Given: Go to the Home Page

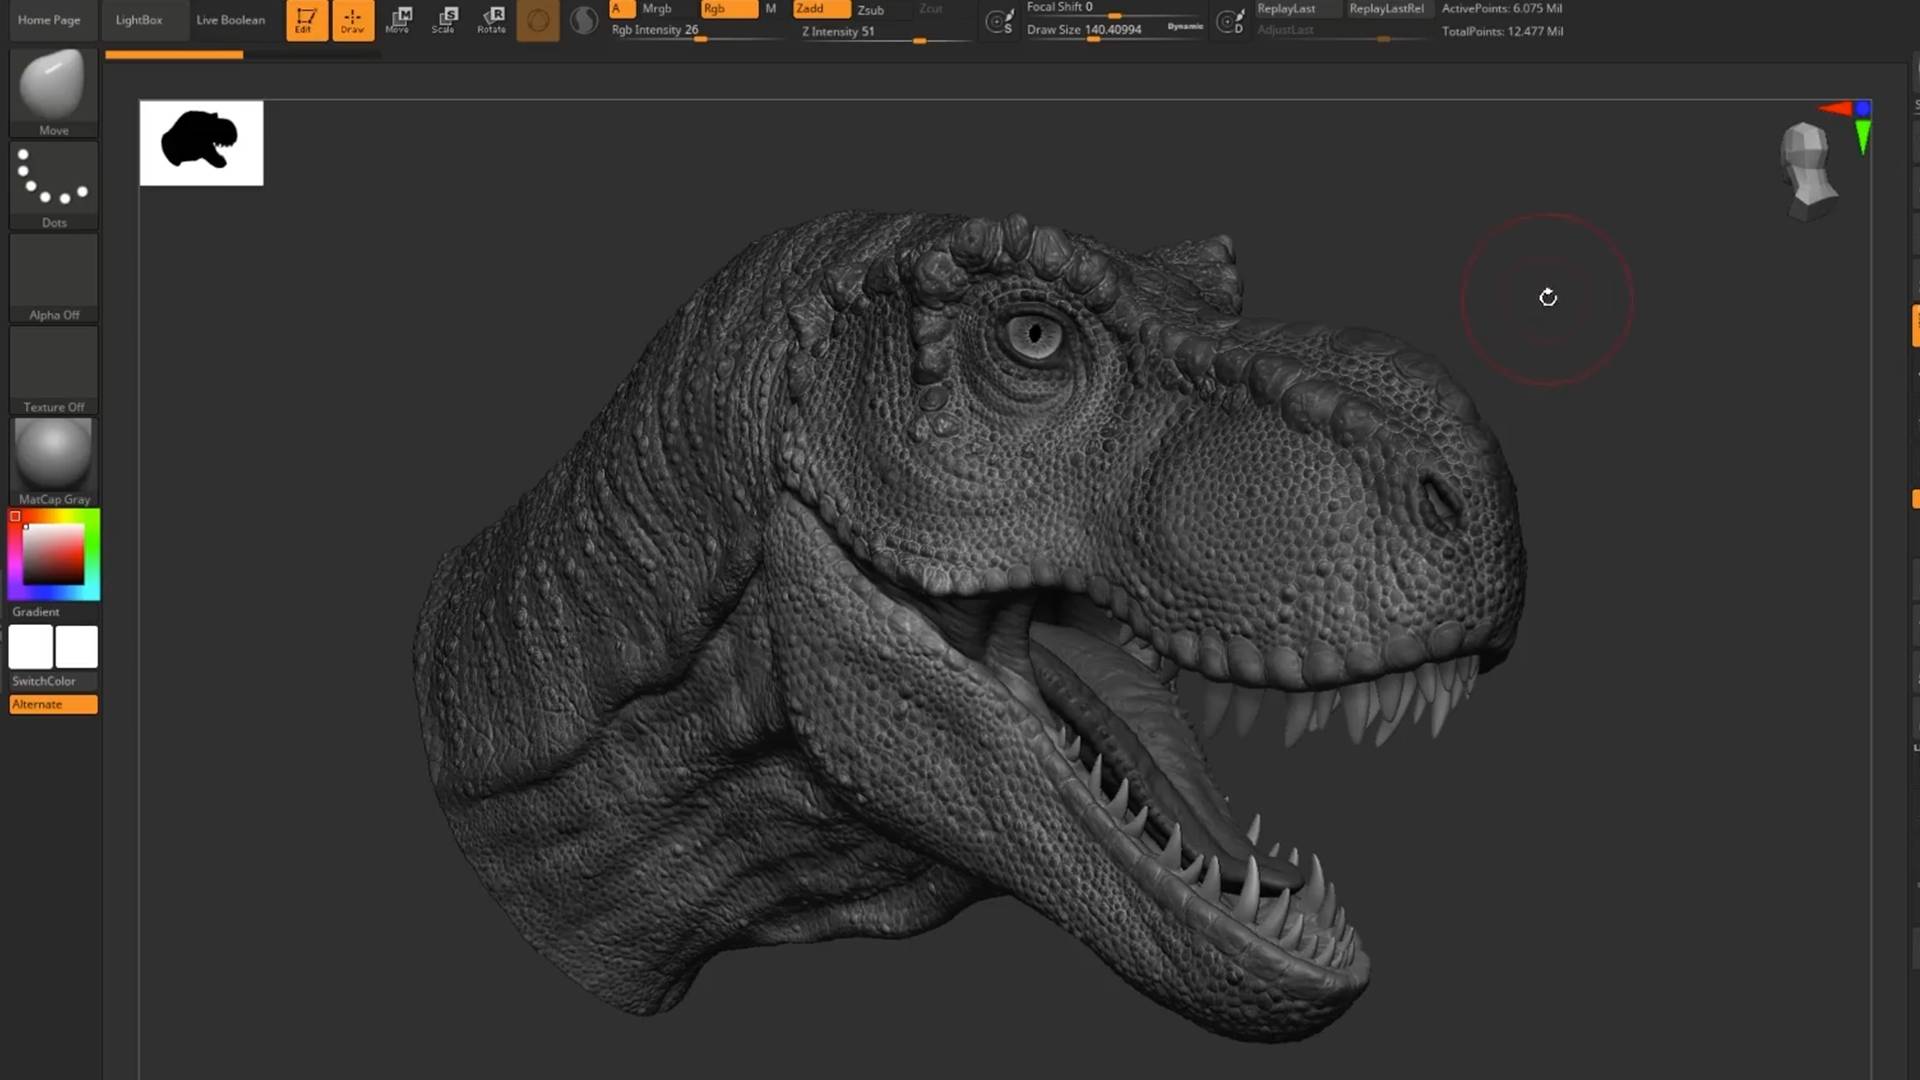Looking at the screenshot, I should coord(49,20).
